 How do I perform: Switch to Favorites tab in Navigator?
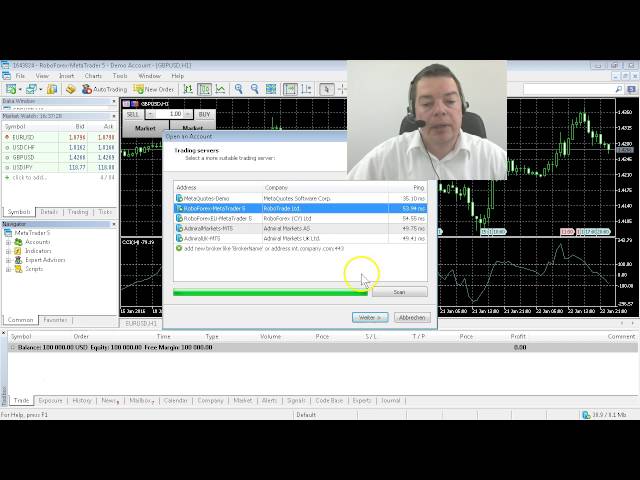click(x=55, y=320)
